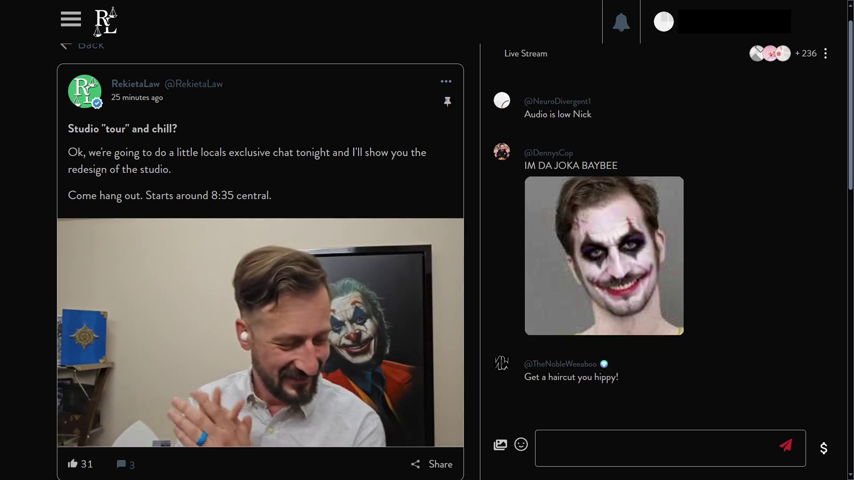
Task: Open @DennysCop chat avatar
Action: (x=502, y=151)
